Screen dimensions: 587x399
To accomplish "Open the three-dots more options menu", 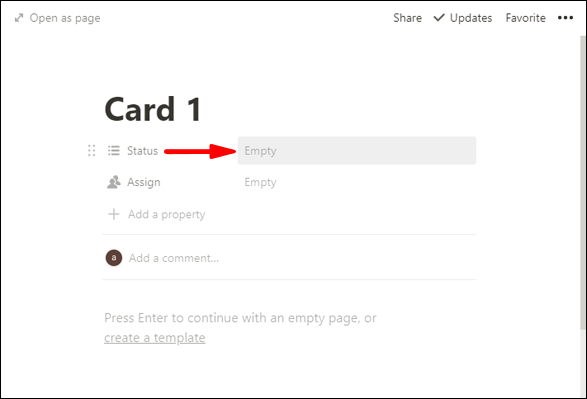I will coord(565,18).
